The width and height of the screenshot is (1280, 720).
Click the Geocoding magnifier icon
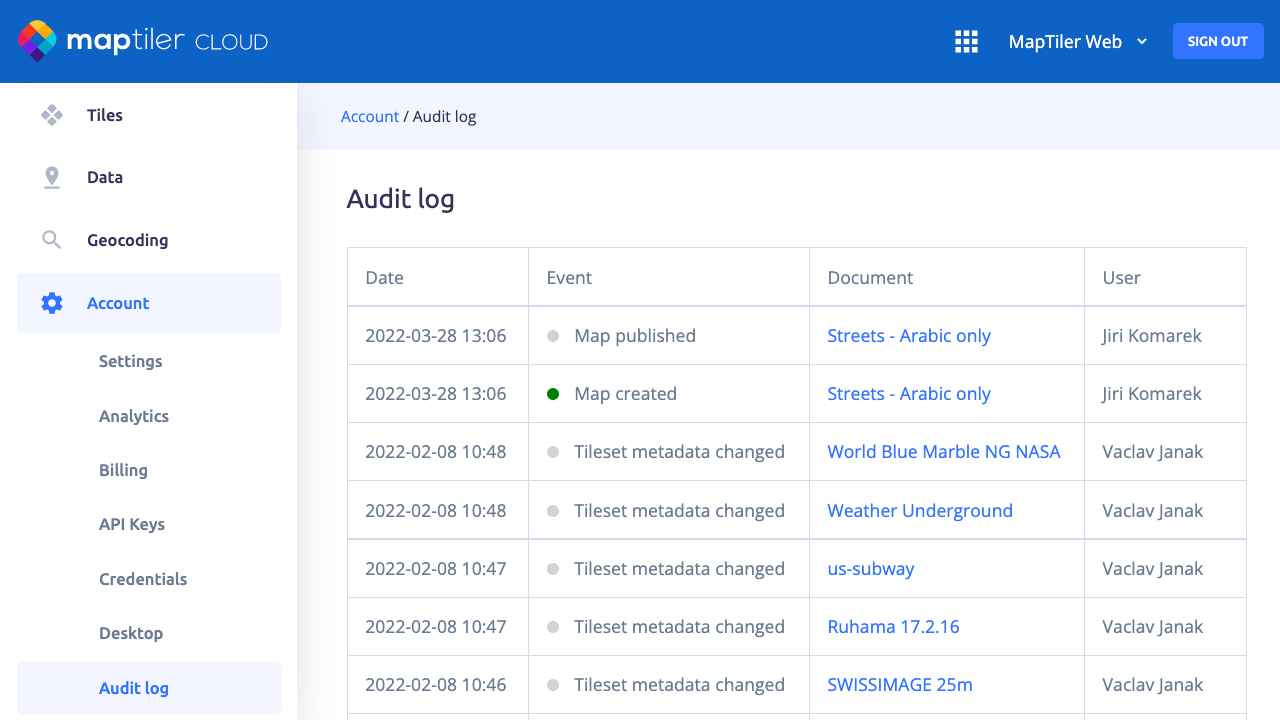point(52,240)
